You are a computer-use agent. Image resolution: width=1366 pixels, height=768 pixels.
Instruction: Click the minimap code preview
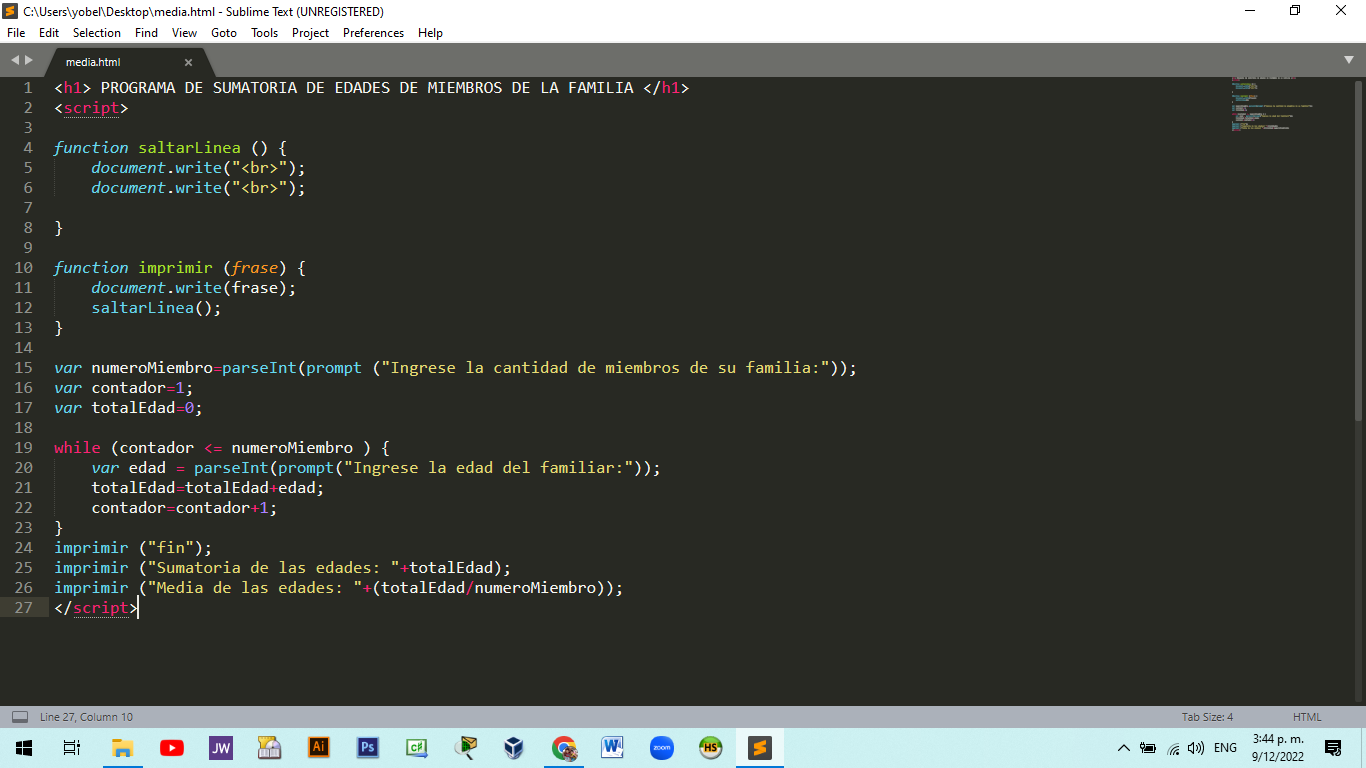click(x=1272, y=104)
